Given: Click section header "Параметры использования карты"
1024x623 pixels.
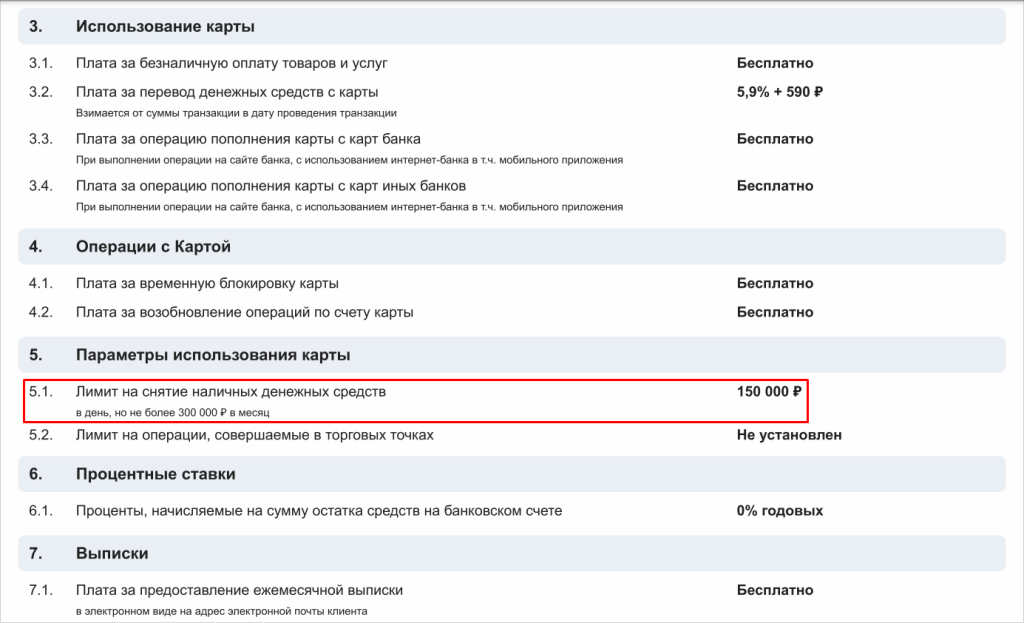Looking at the screenshot, I should tap(511, 355).
